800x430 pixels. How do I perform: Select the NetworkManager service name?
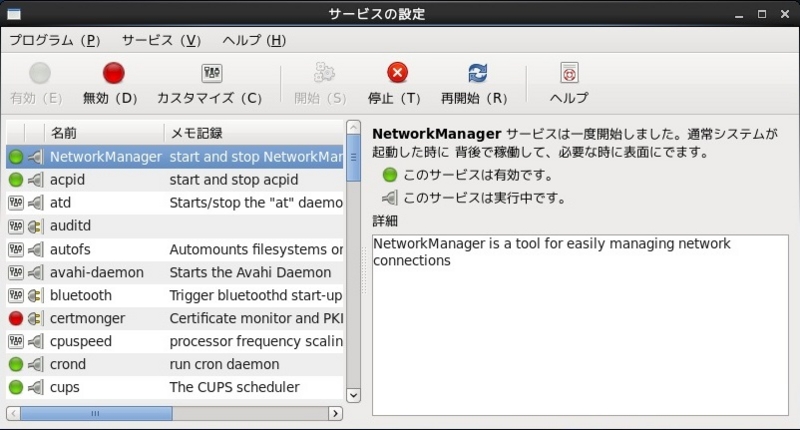click(x=106, y=157)
